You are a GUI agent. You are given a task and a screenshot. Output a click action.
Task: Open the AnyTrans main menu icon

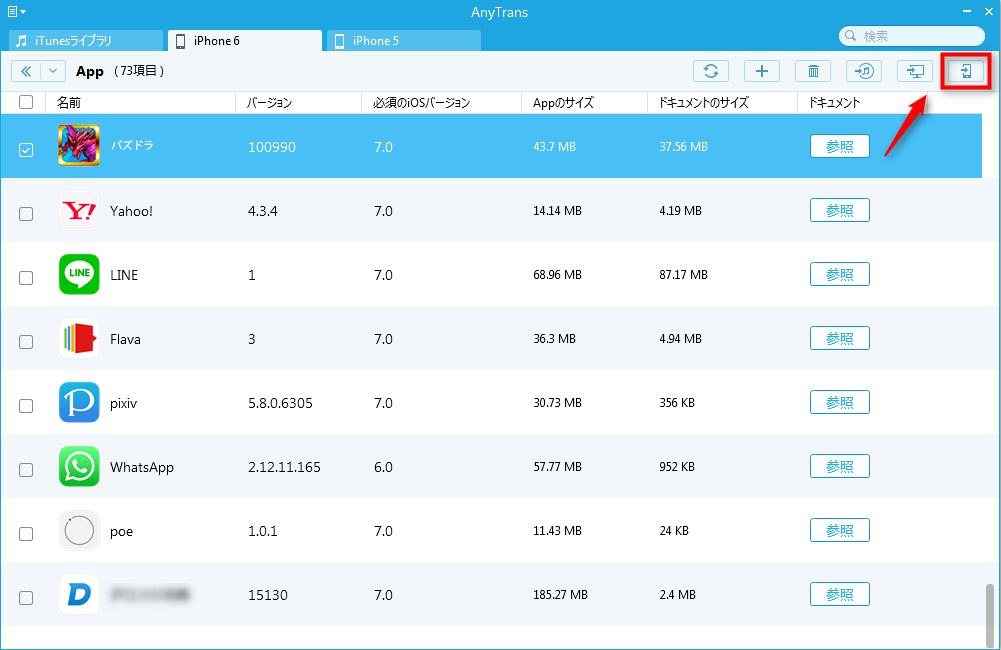[x=16, y=11]
